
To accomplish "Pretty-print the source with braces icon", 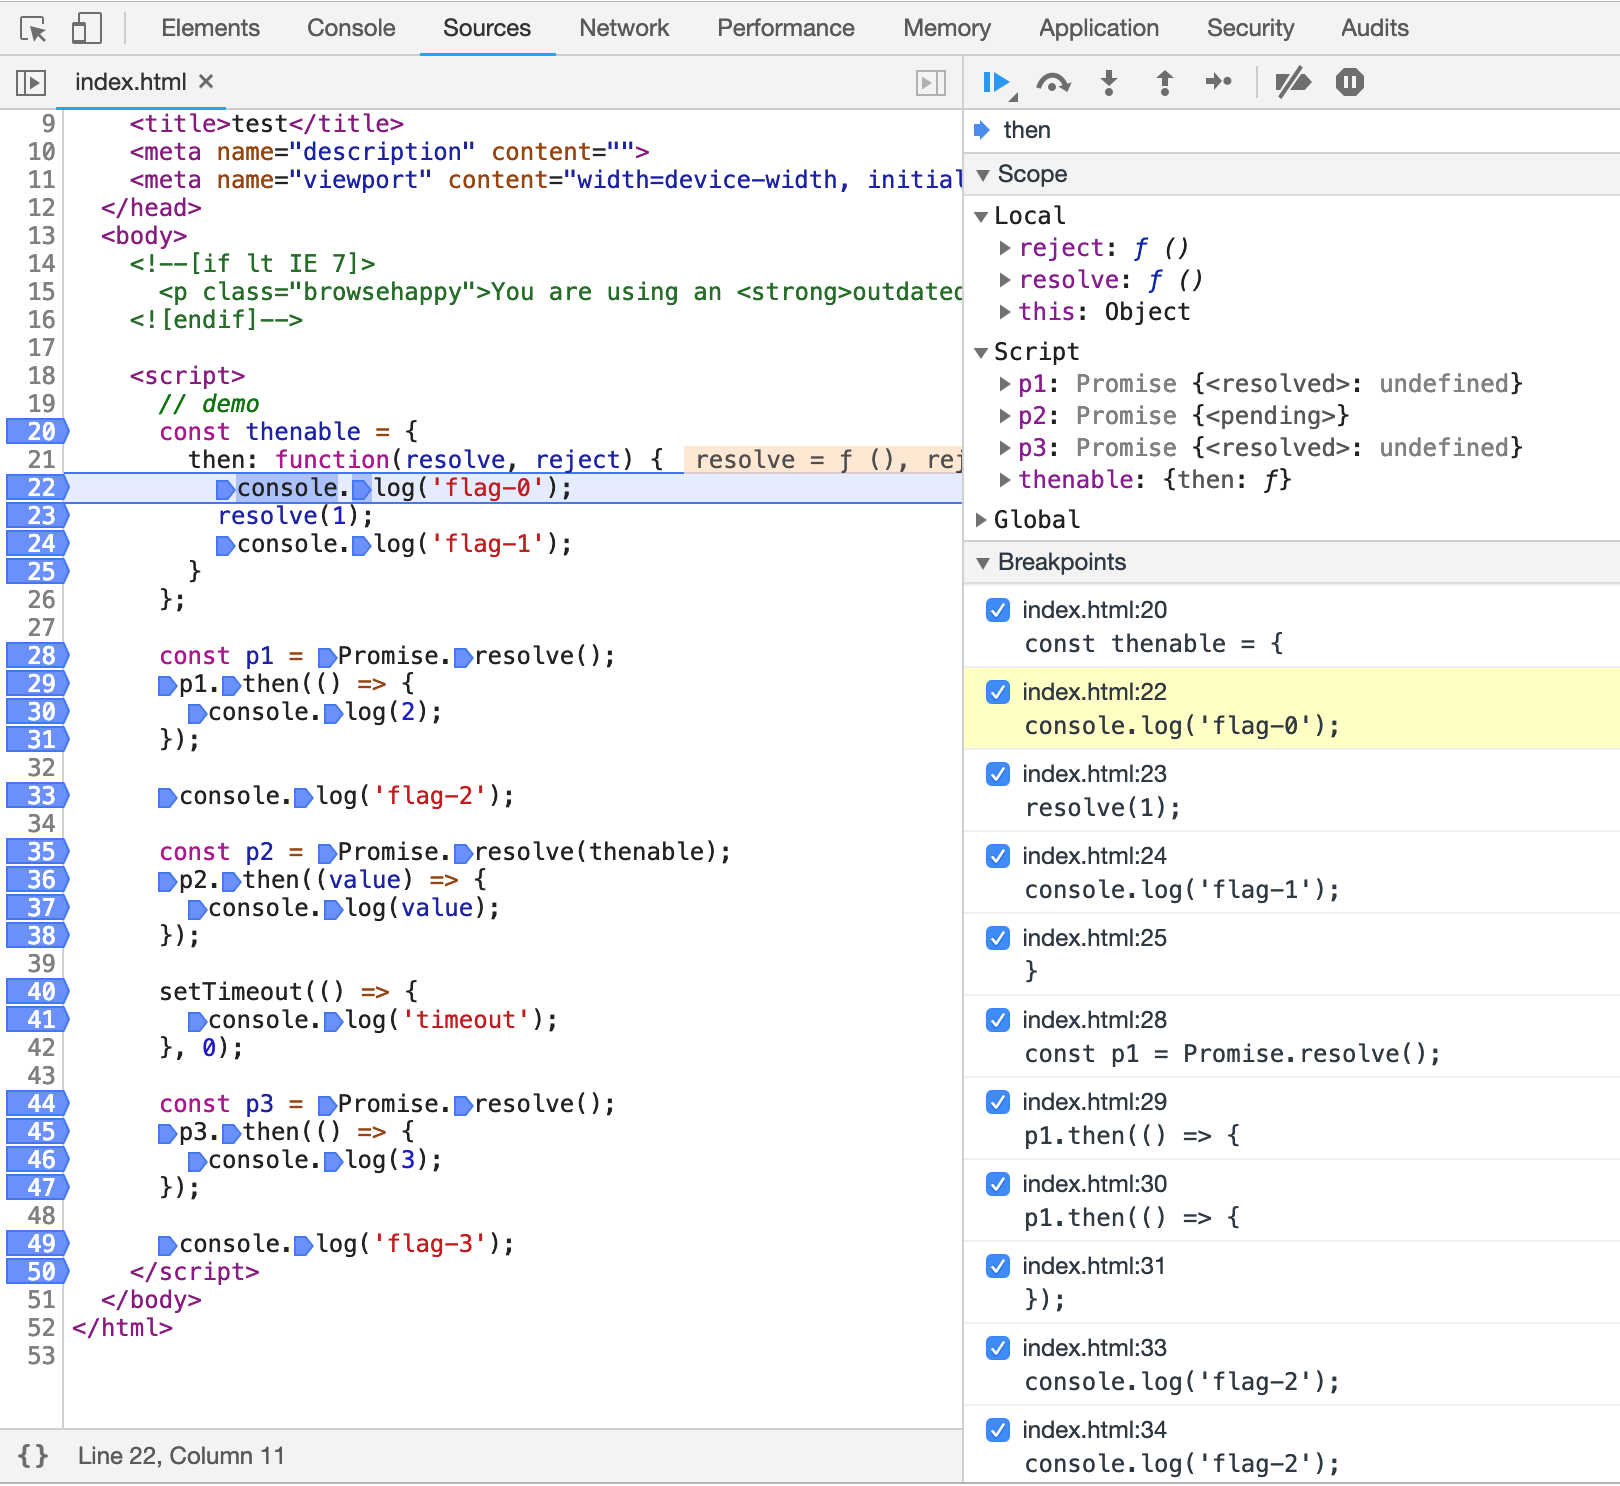I will pyautogui.click(x=33, y=1455).
